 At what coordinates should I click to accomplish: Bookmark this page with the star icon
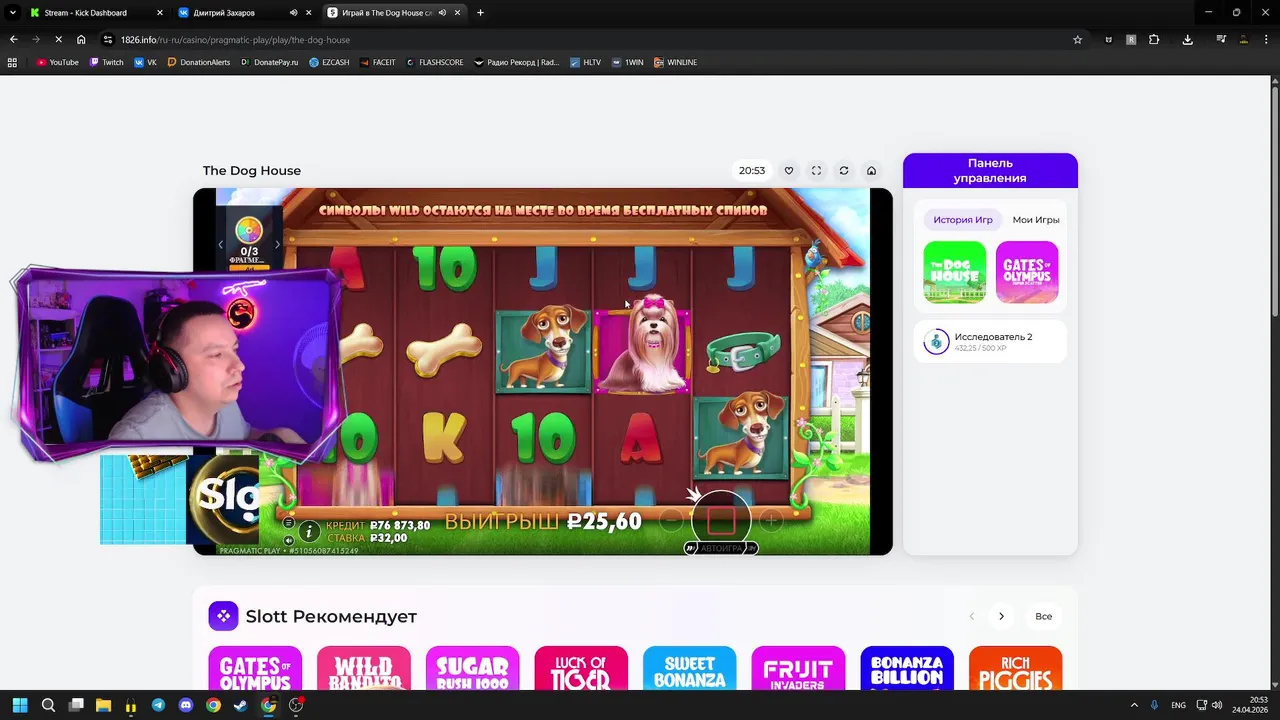pyautogui.click(x=1077, y=40)
